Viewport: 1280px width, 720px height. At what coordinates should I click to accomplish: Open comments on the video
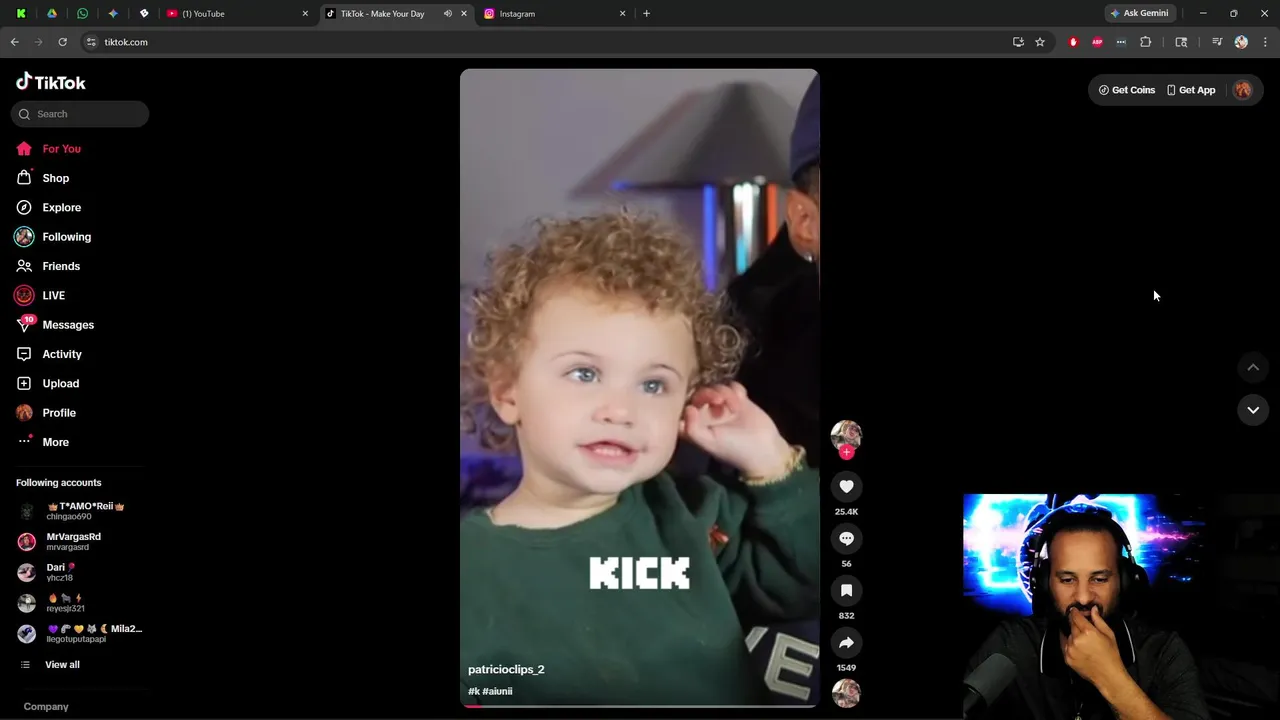tap(846, 538)
